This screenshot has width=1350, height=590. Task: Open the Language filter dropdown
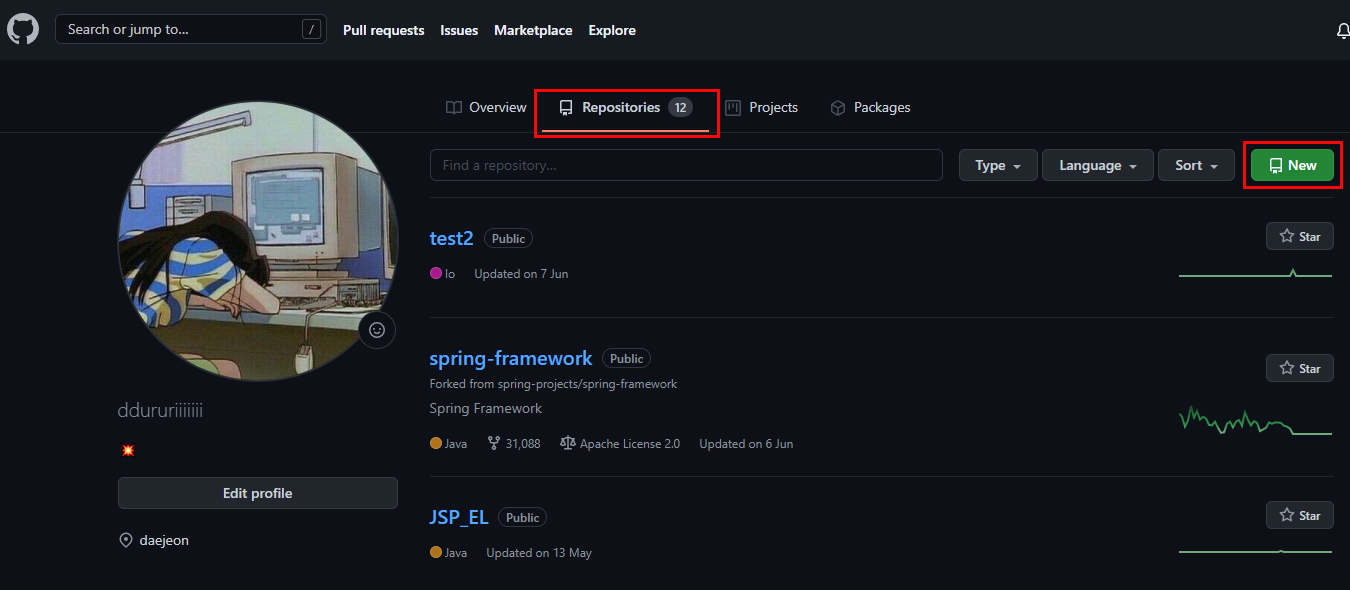tap(1098, 165)
